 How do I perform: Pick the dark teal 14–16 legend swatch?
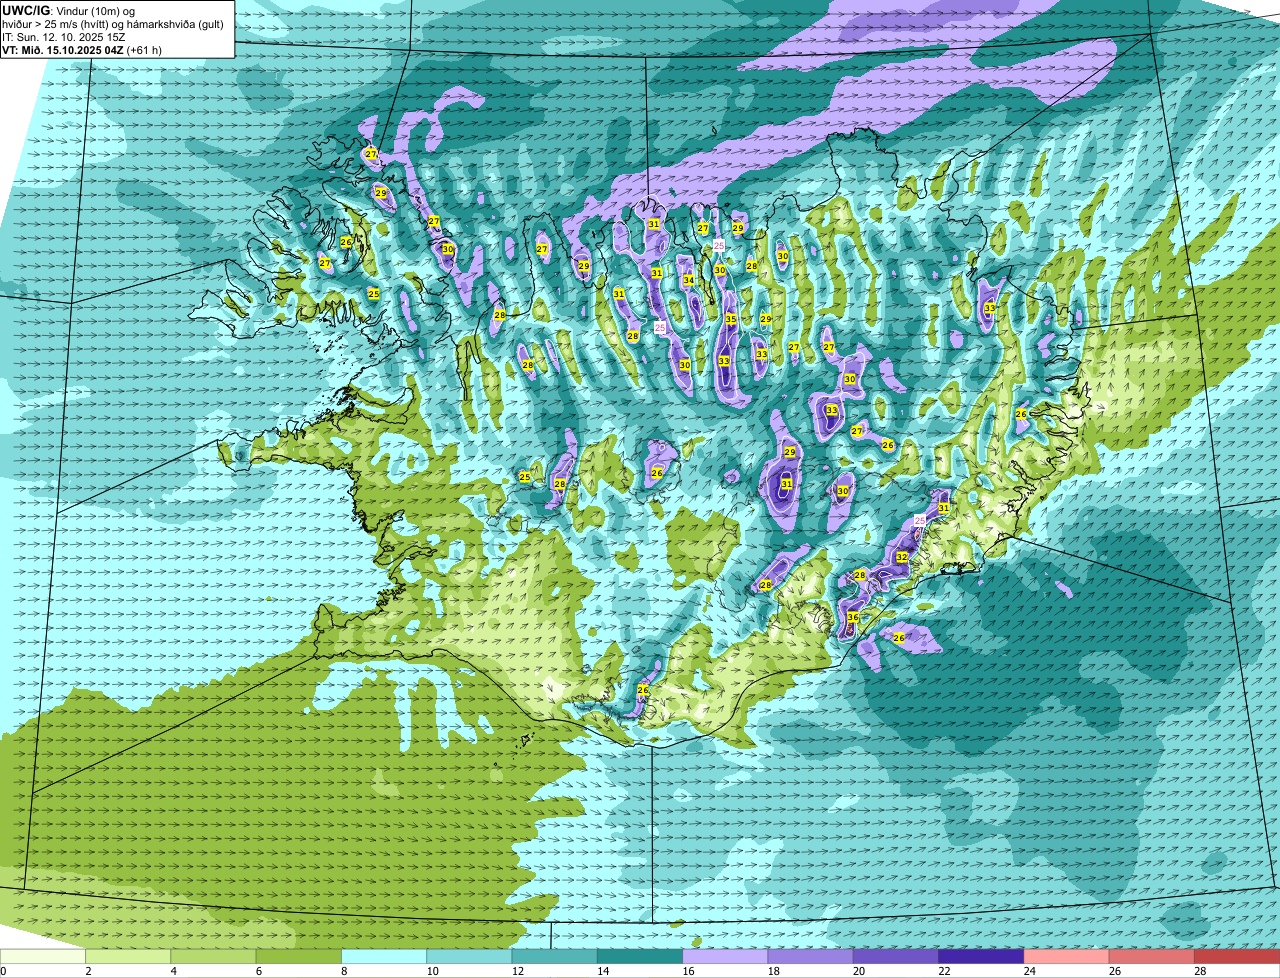point(640,956)
